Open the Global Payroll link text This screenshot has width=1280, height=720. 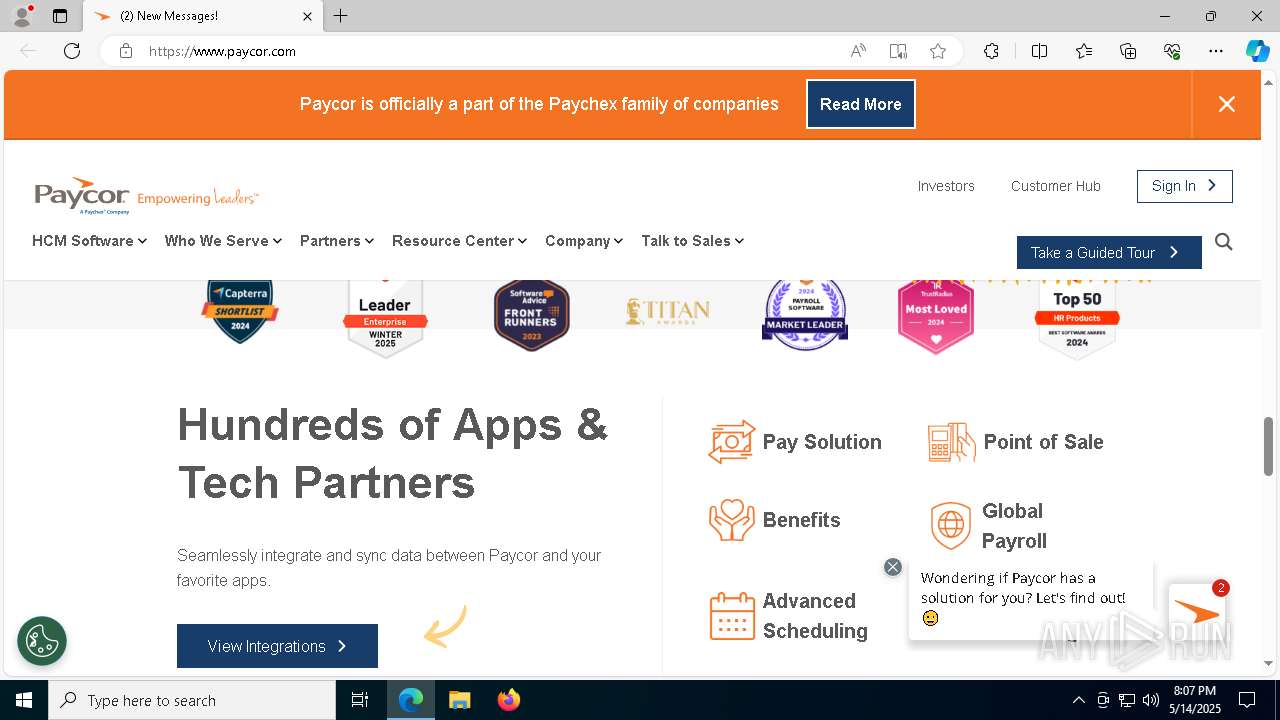tap(1014, 526)
